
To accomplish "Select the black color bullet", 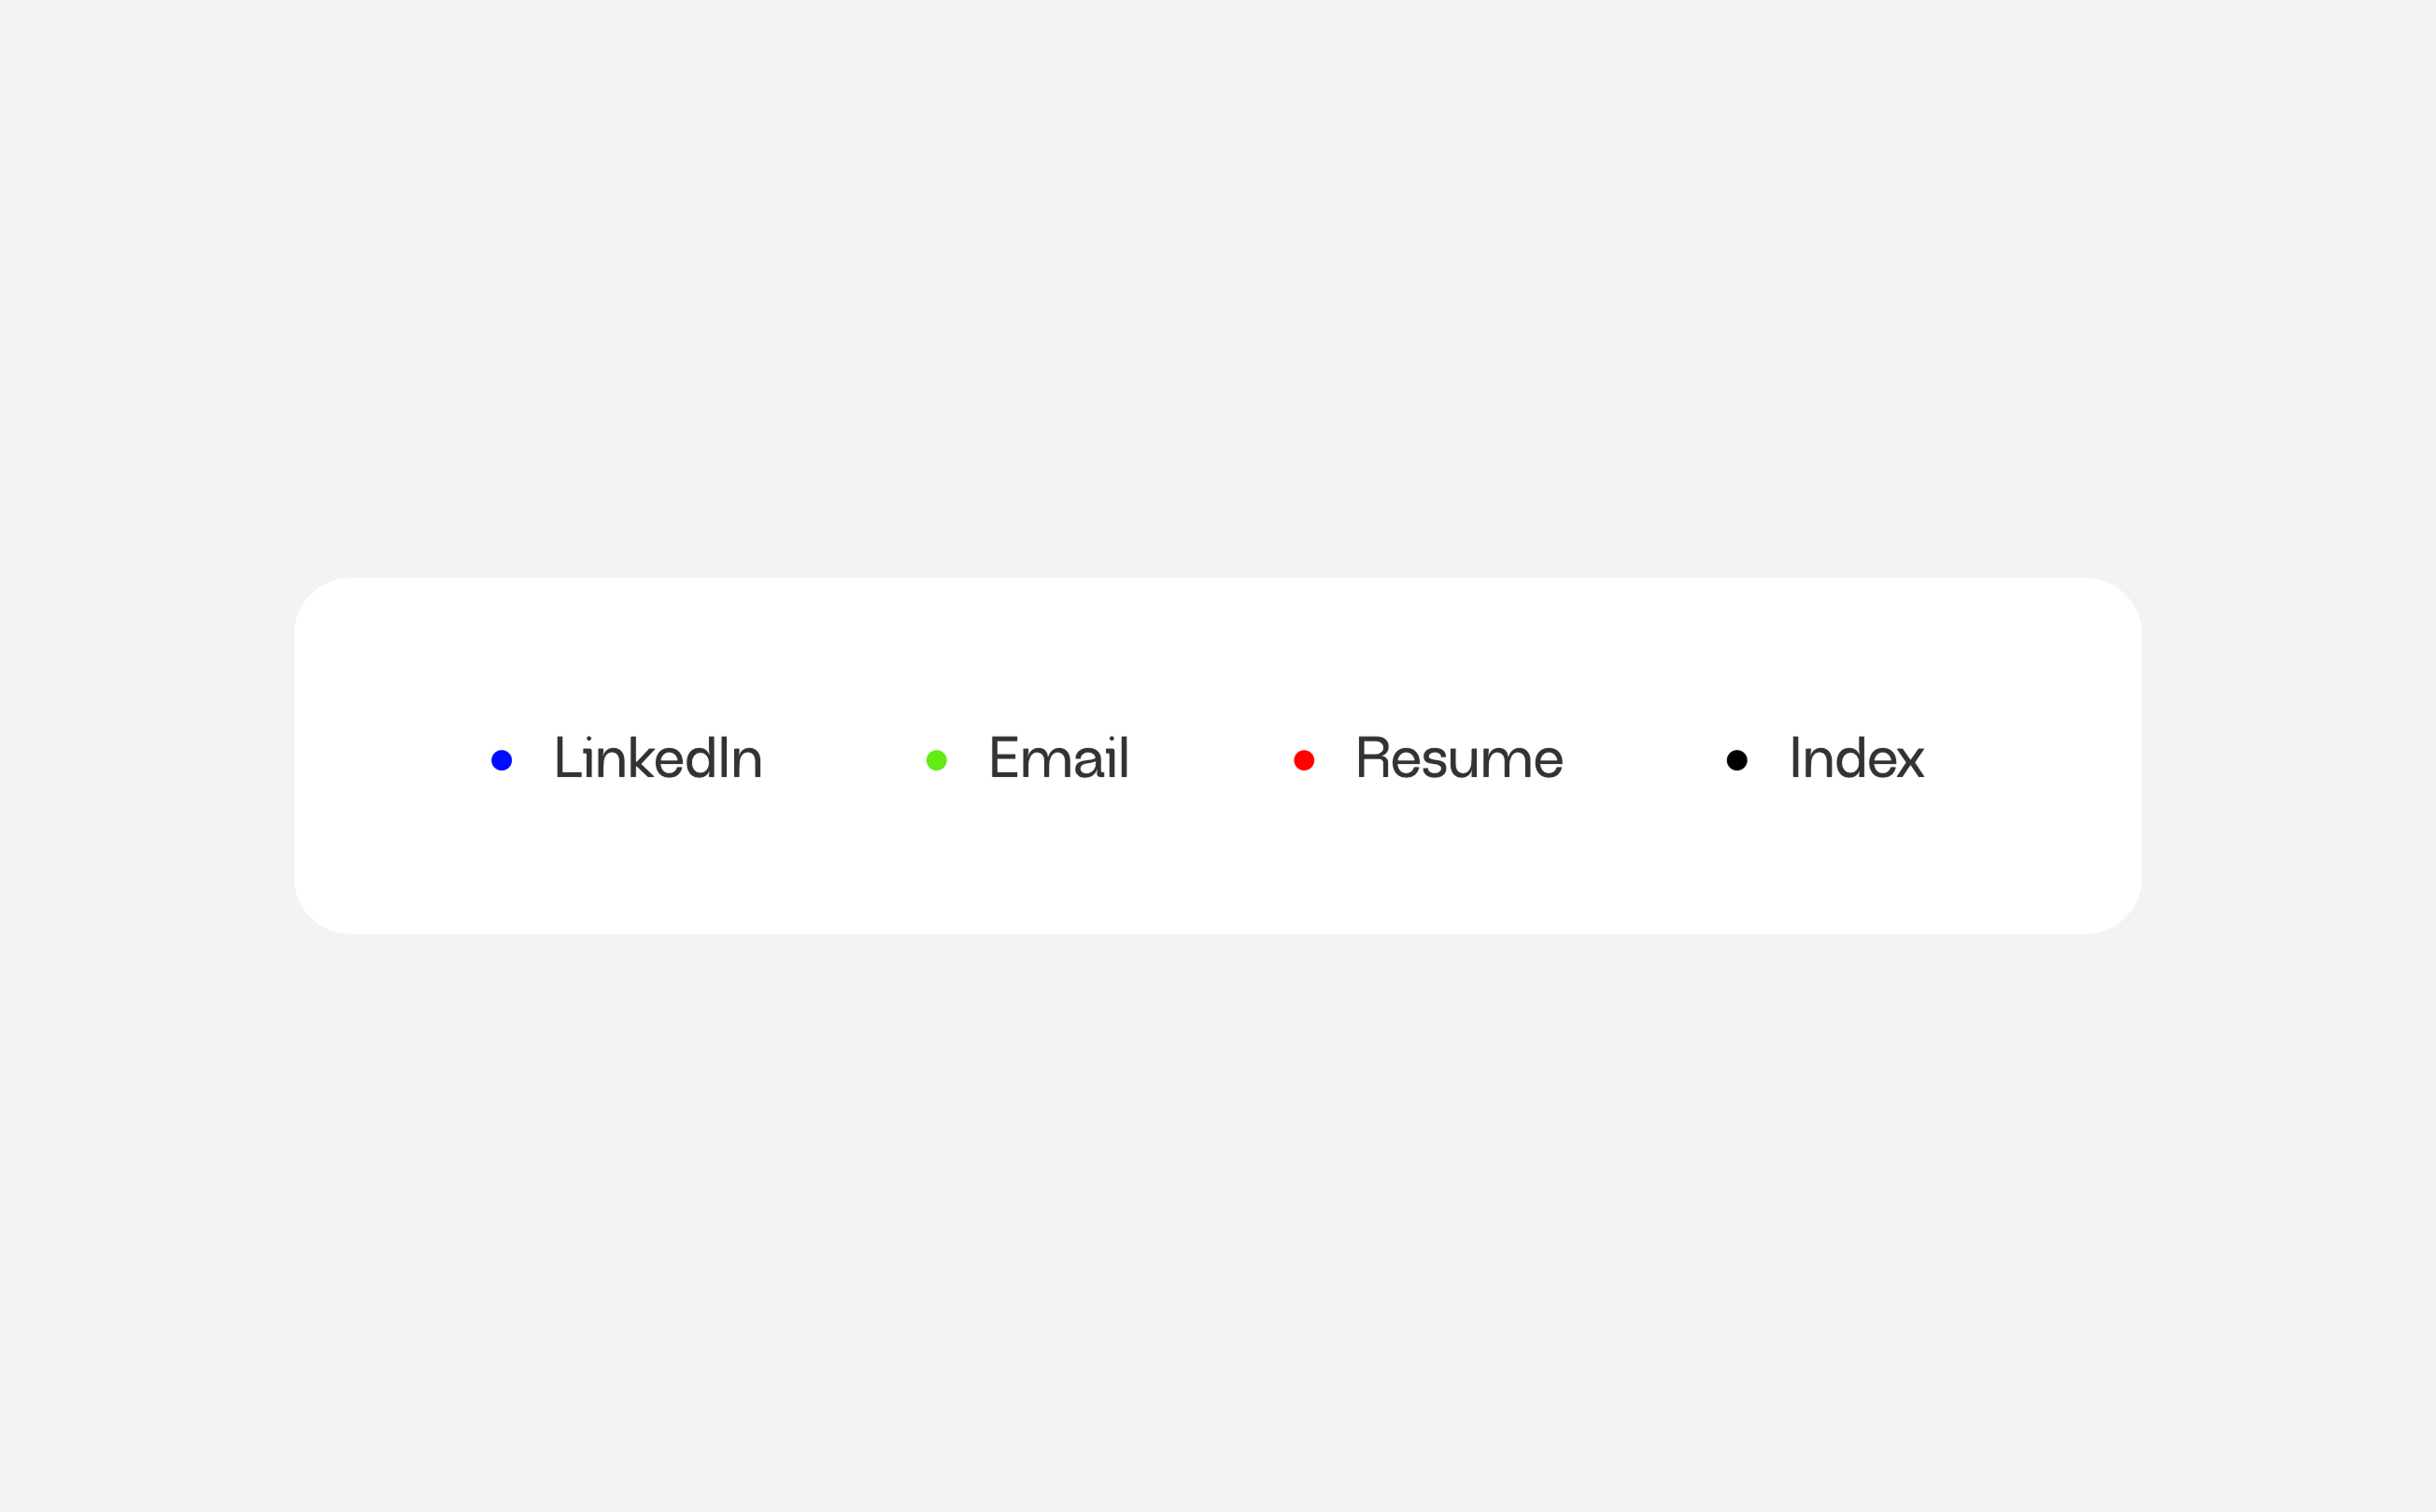I will (1737, 760).
